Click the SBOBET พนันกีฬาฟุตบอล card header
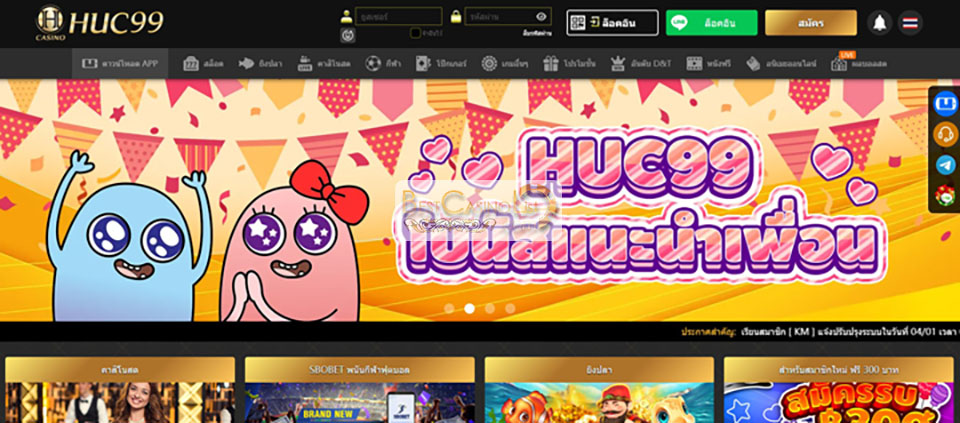 tap(359, 370)
